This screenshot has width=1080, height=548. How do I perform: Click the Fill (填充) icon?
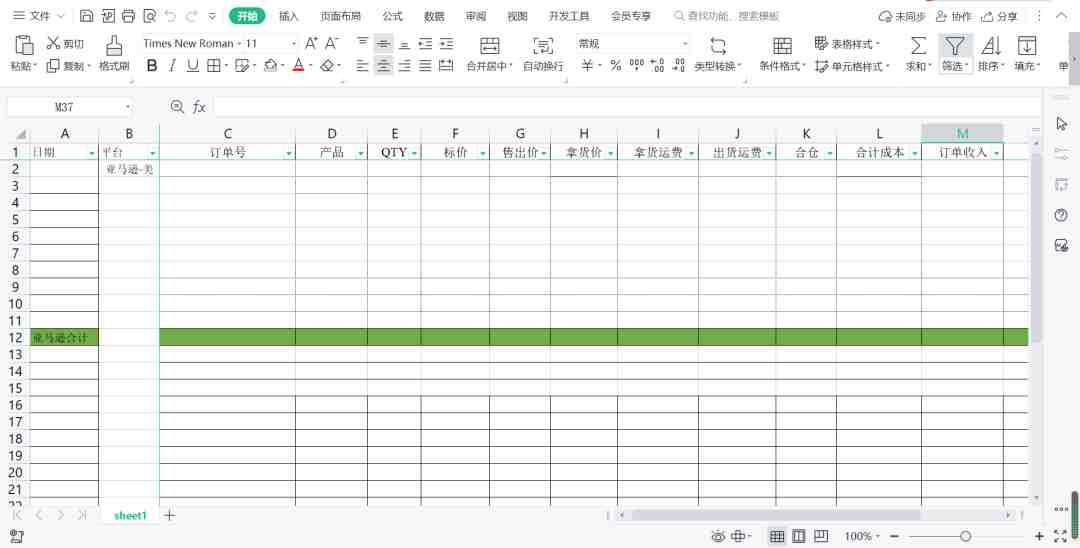[x=1026, y=46]
